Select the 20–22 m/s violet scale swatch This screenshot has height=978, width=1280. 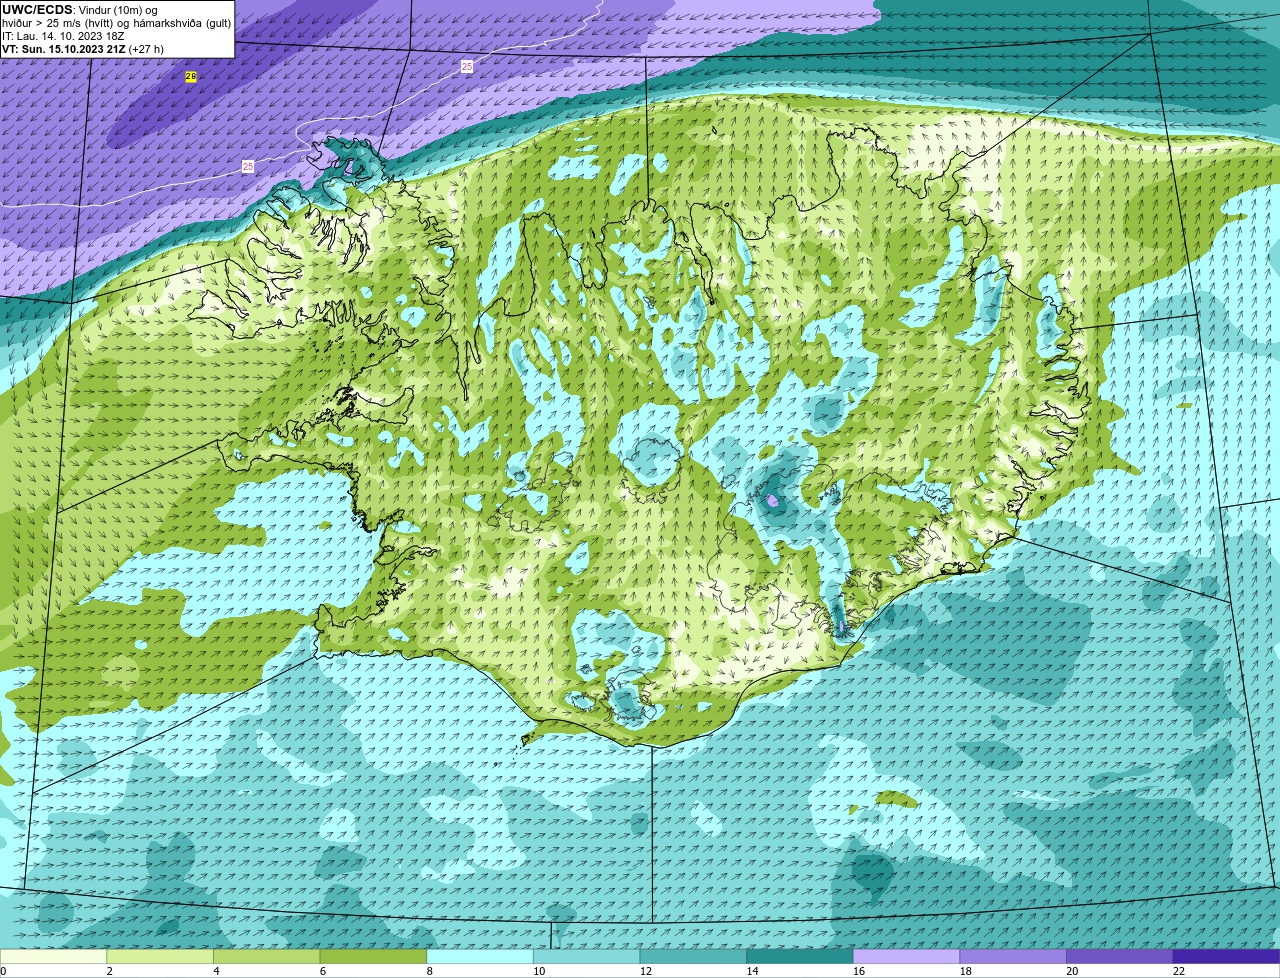point(1120,956)
